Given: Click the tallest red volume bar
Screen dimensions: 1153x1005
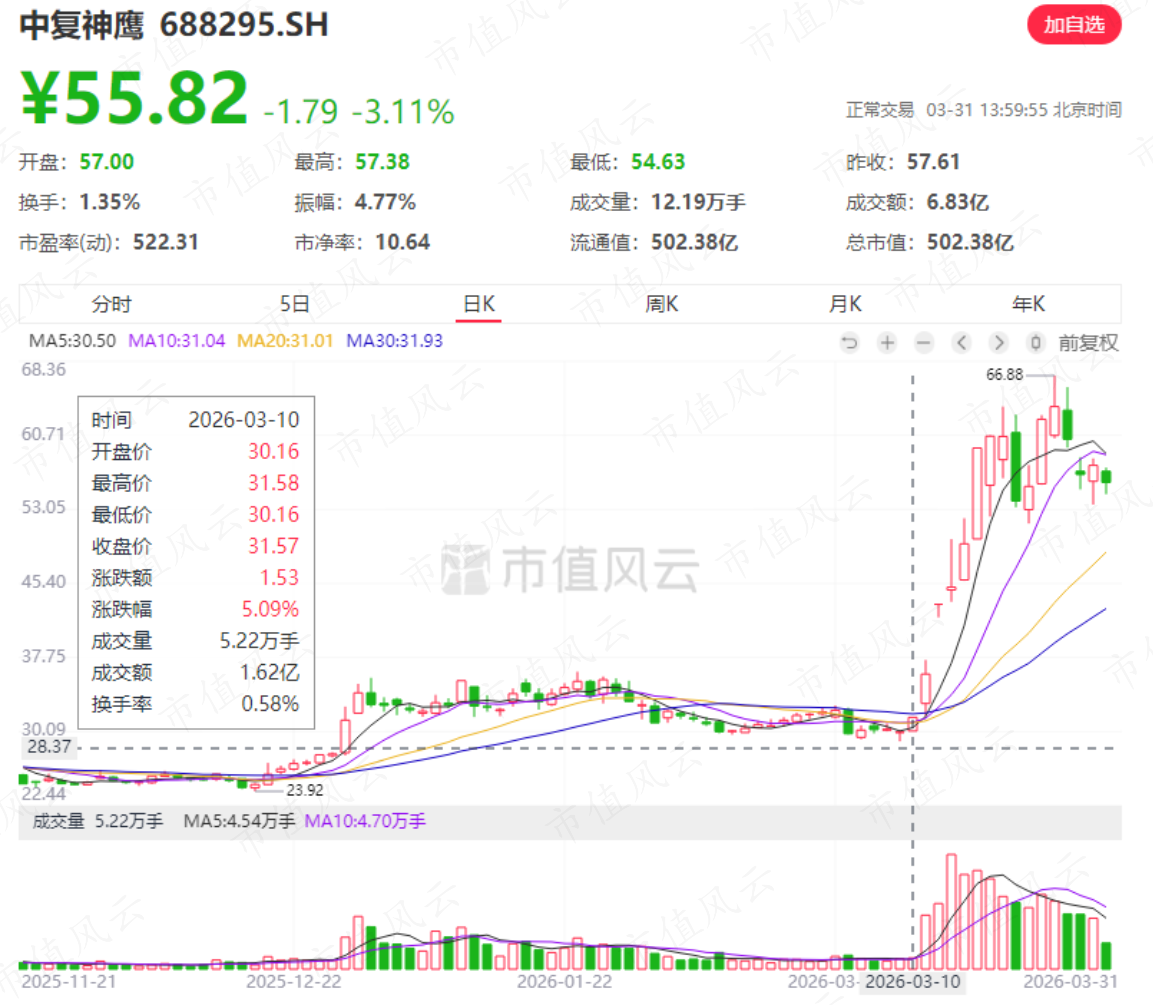Looking at the screenshot, I should tap(951, 912).
